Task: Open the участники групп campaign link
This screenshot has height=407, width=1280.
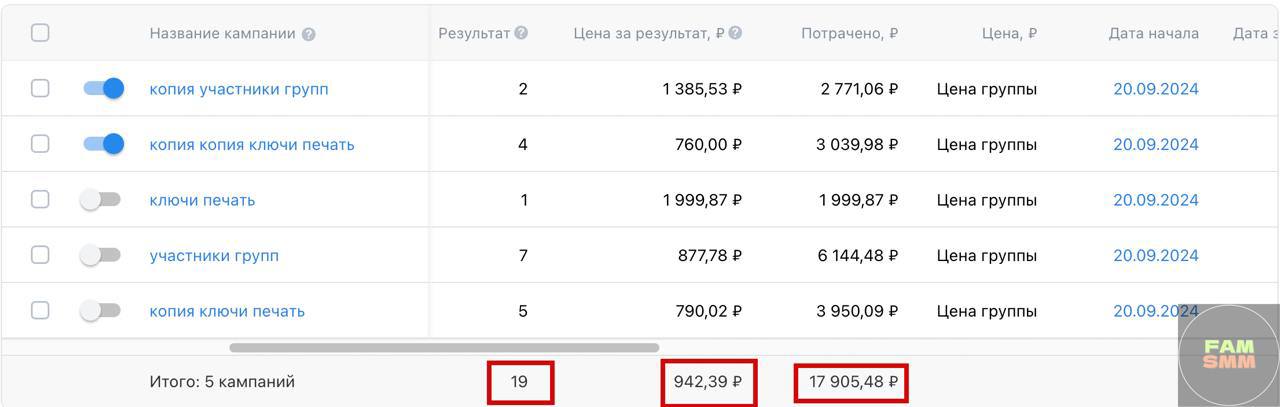Action: [214, 255]
